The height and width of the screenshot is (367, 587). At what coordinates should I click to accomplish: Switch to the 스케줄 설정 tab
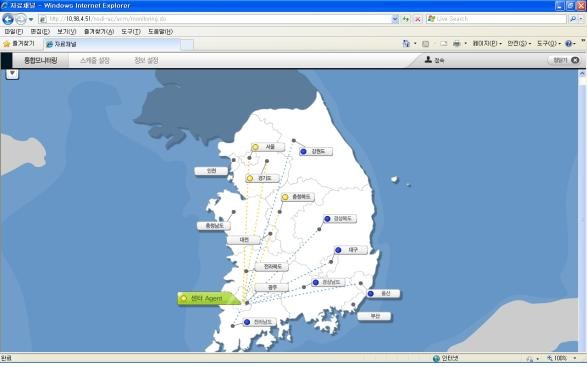(95, 60)
